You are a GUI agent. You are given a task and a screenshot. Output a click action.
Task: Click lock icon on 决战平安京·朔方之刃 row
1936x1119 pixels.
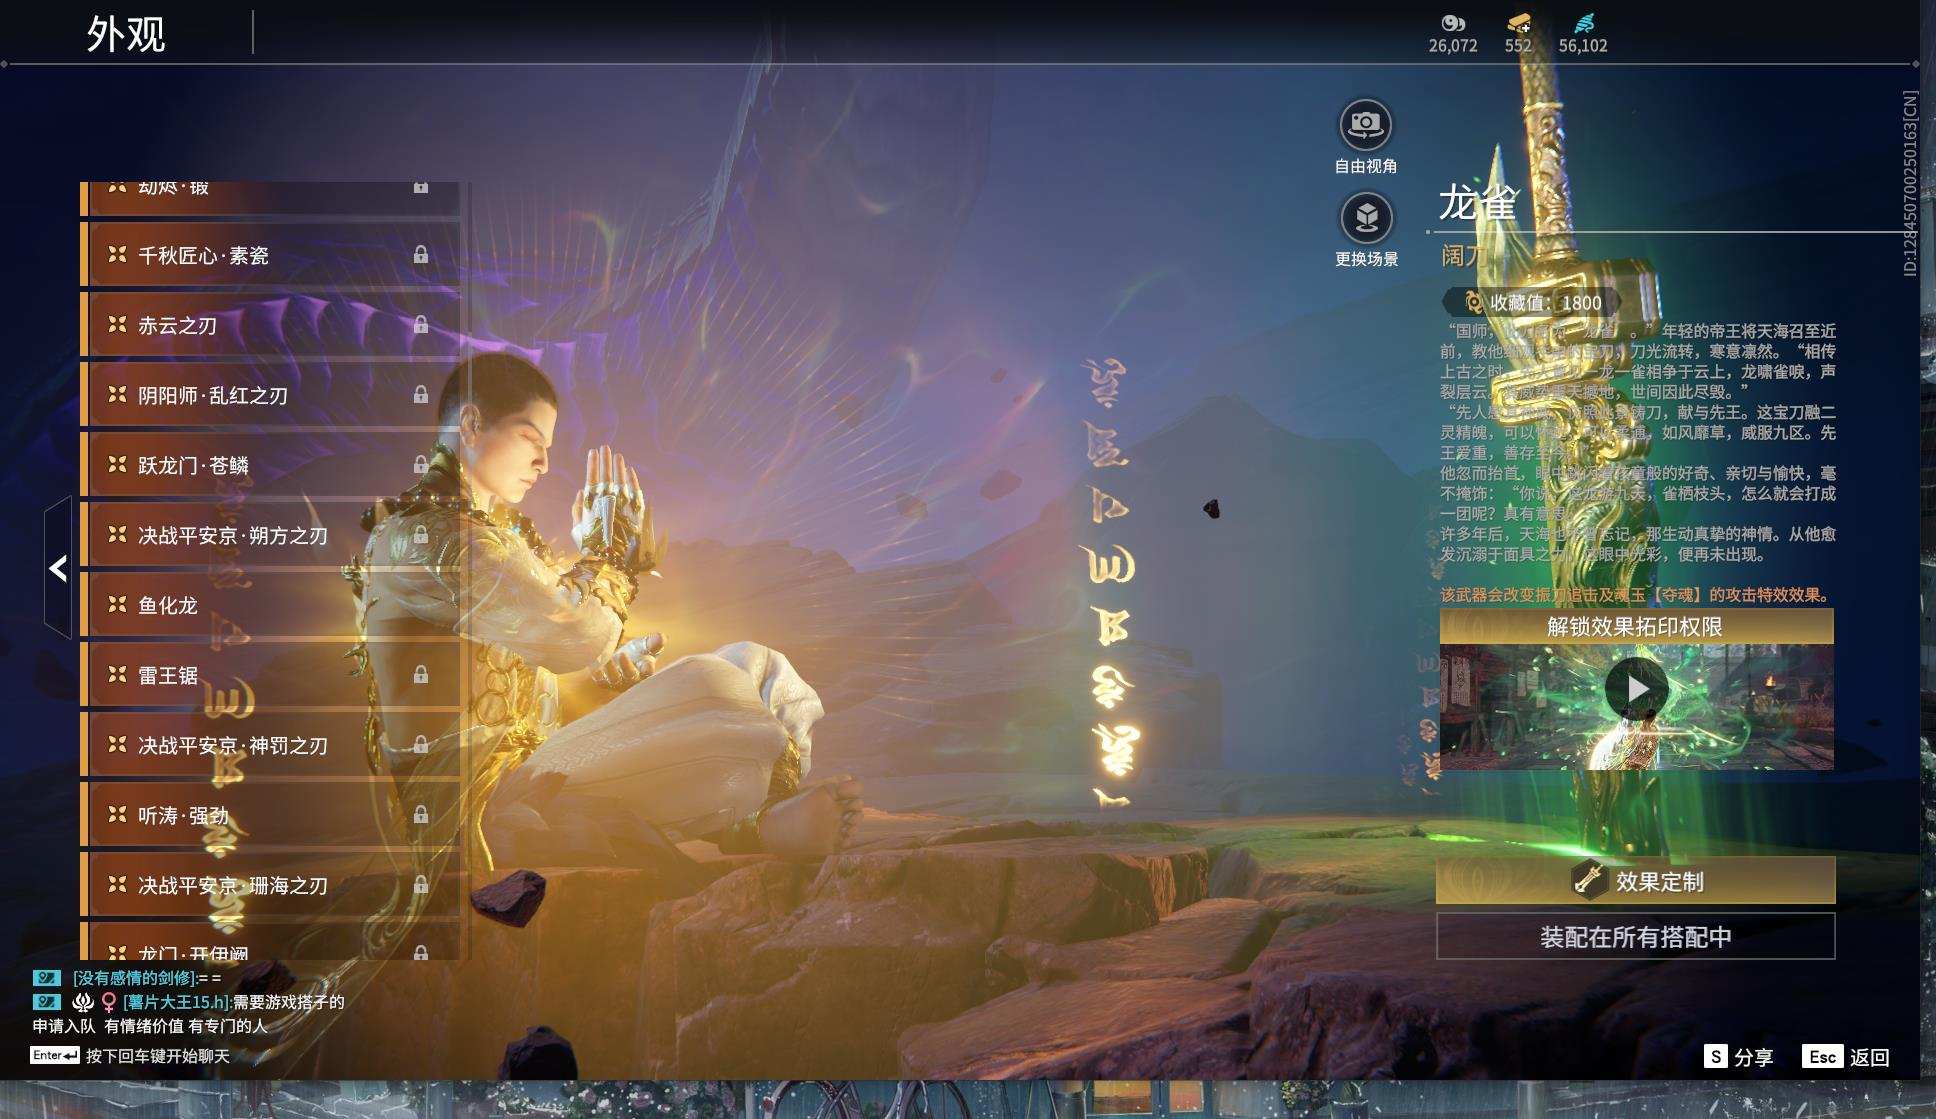421,535
